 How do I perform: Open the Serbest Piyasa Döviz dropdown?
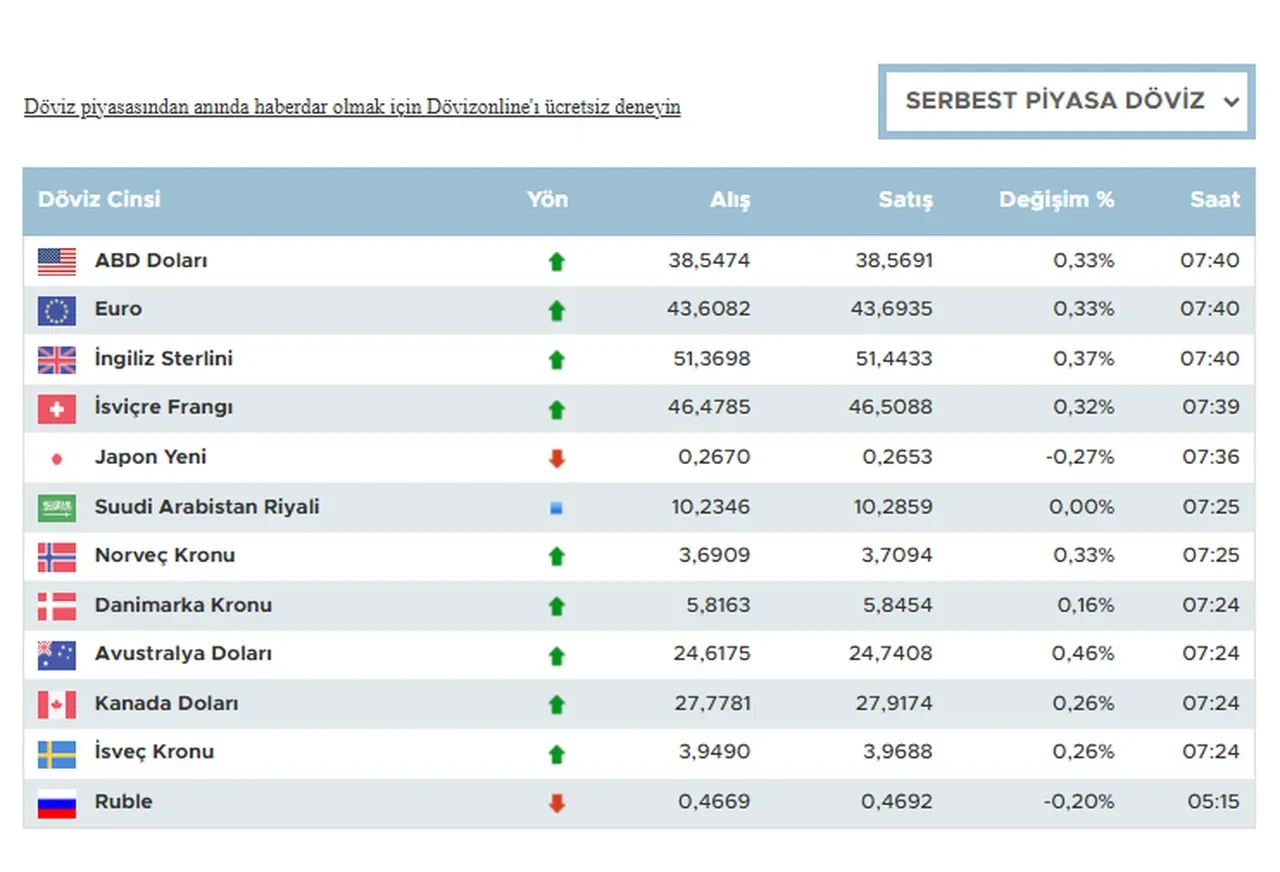tap(1066, 101)
